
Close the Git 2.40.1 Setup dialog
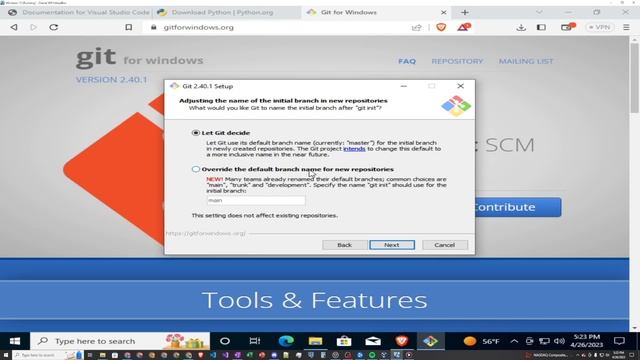[x=460, y=86]
